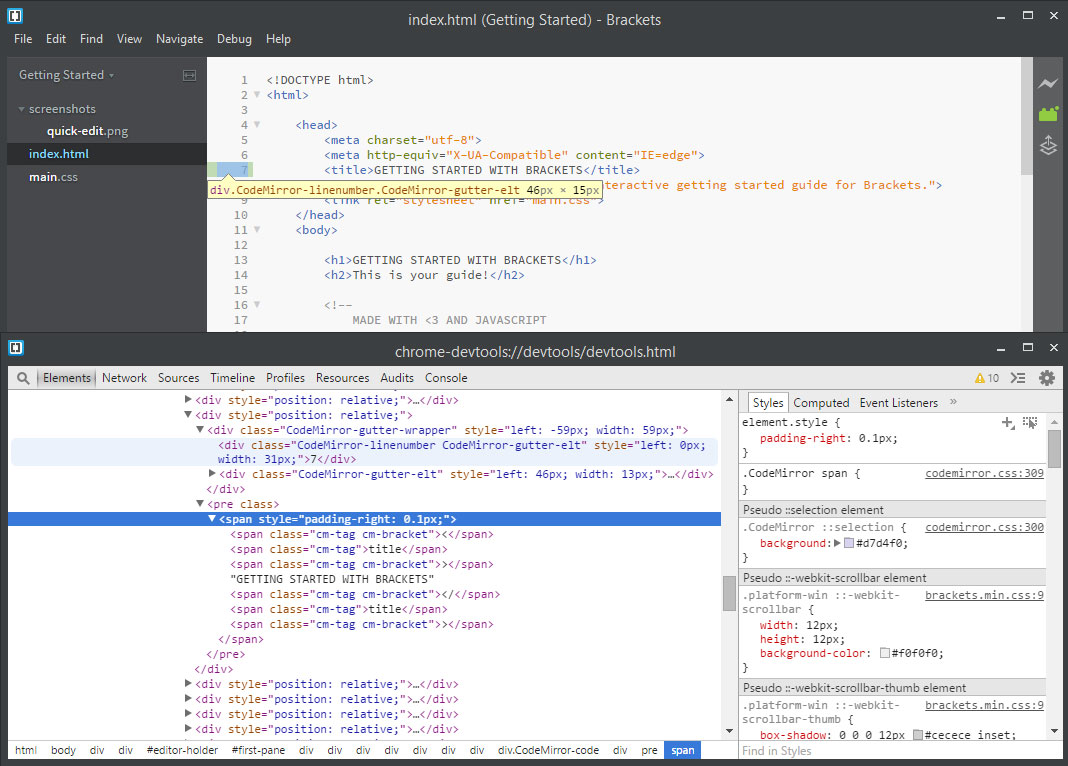This screenshot has height=766, width=1068.
Task: Add new style rule plus icon
Action: (x=1008, y=423)
